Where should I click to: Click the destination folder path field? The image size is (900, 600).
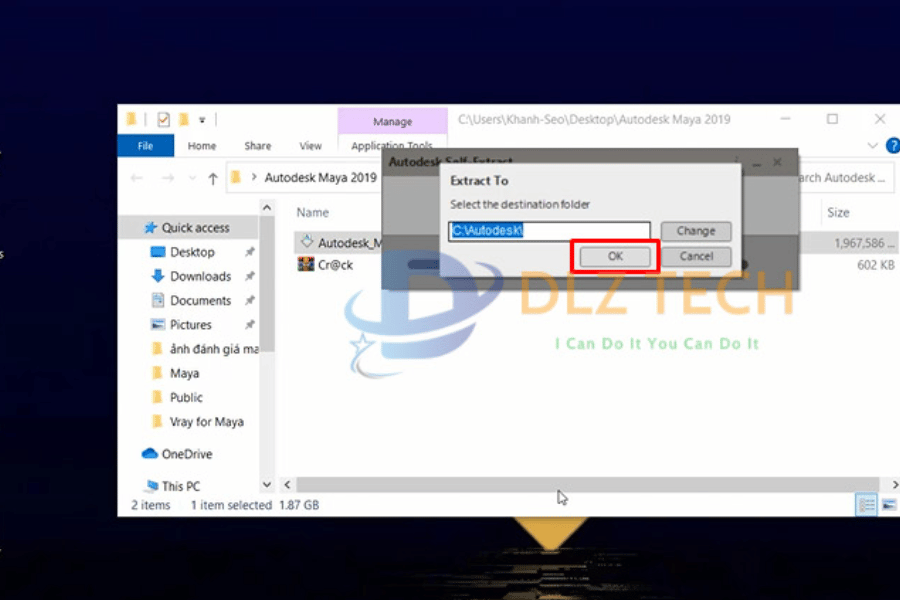pos(549,231)
